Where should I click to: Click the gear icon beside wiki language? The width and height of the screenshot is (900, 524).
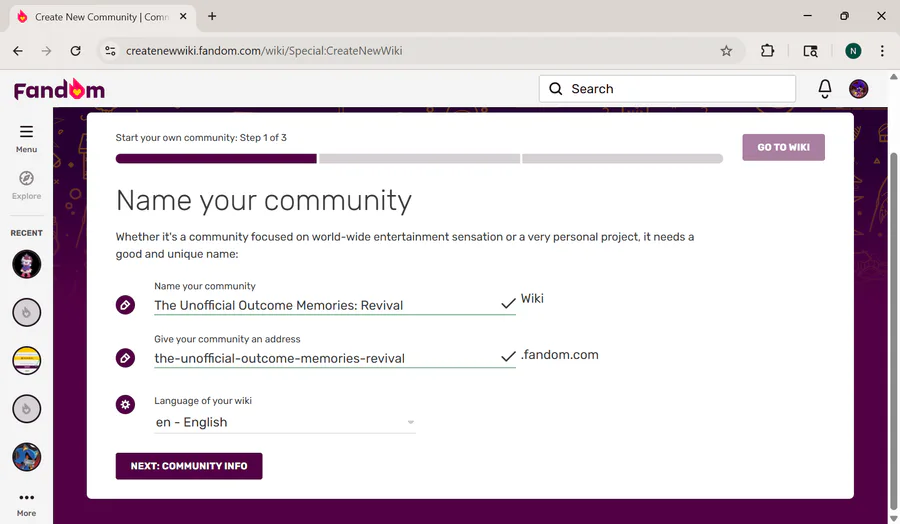tap(125, 405)
